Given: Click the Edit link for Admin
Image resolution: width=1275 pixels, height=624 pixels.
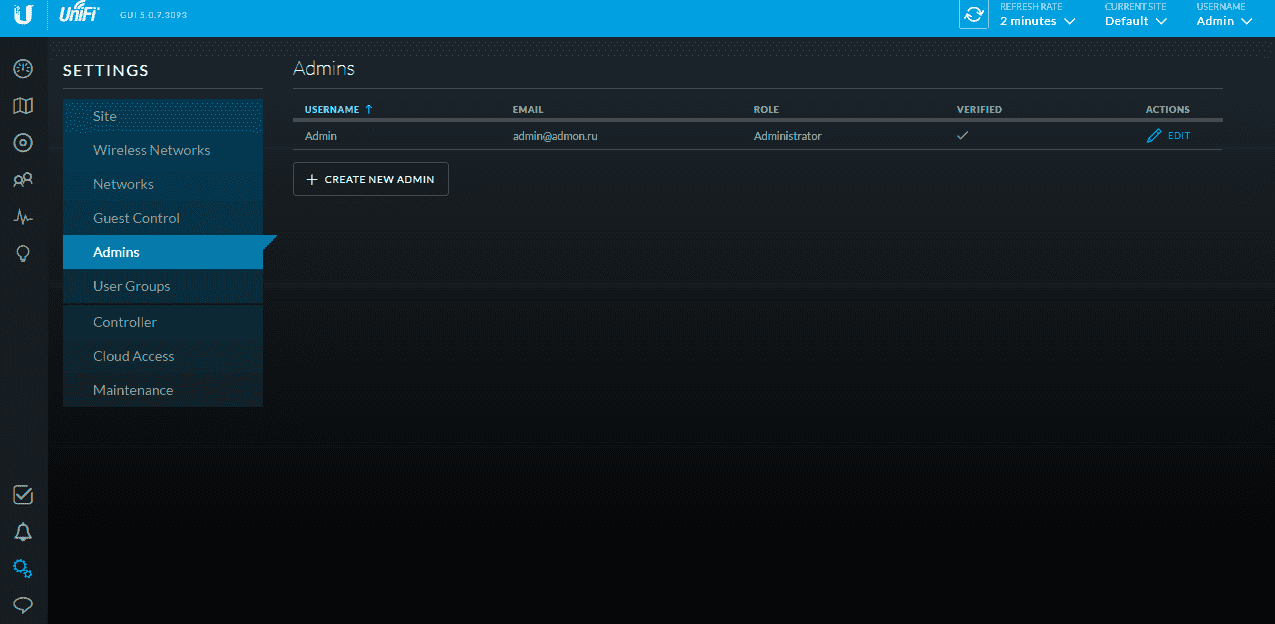Looking at the screenshot, I should point(1179,136).
